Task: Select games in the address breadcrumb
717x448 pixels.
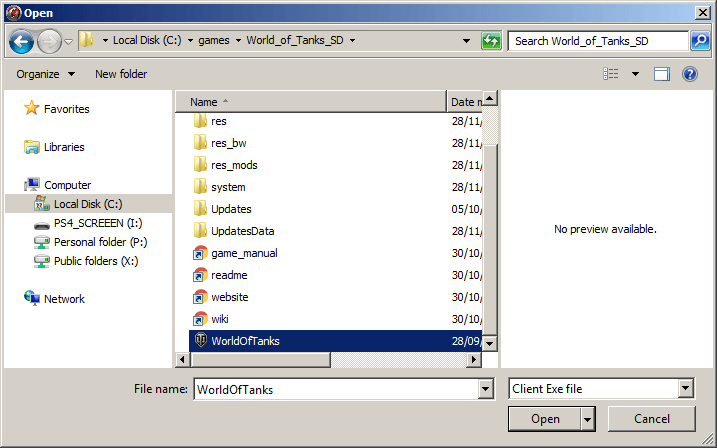Action: (x=214, y=40)
